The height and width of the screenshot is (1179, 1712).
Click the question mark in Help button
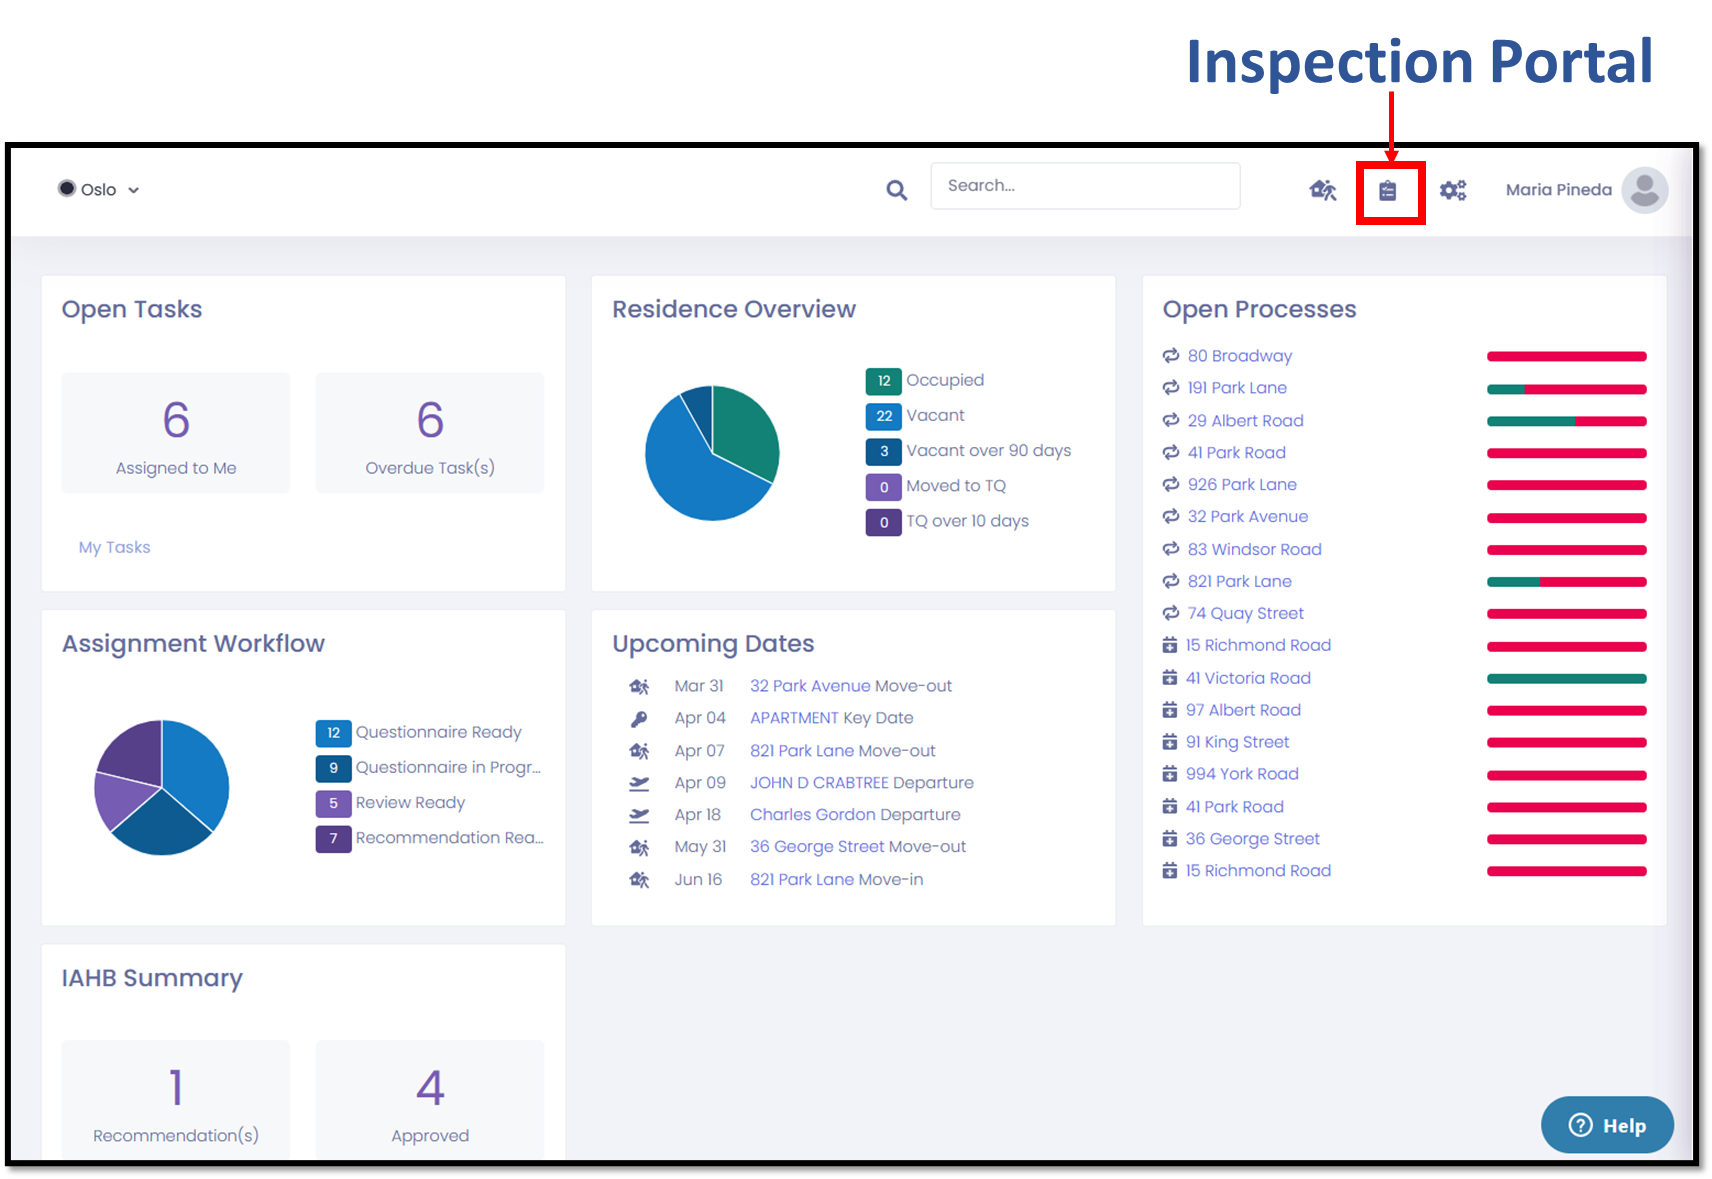coord(1580,1125)
